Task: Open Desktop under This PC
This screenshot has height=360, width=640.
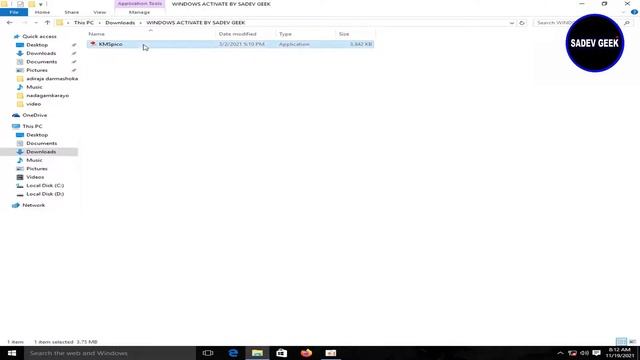Action: click(37, 135)
